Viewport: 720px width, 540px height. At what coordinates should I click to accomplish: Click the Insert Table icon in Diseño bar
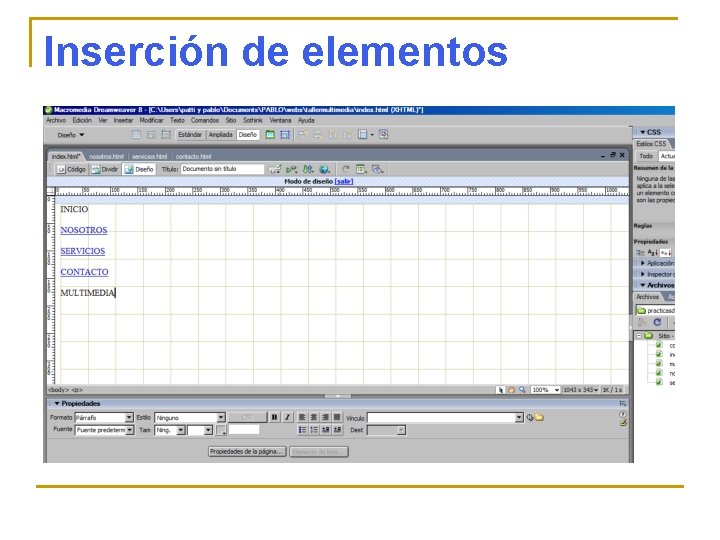click(x=136, y=135)
